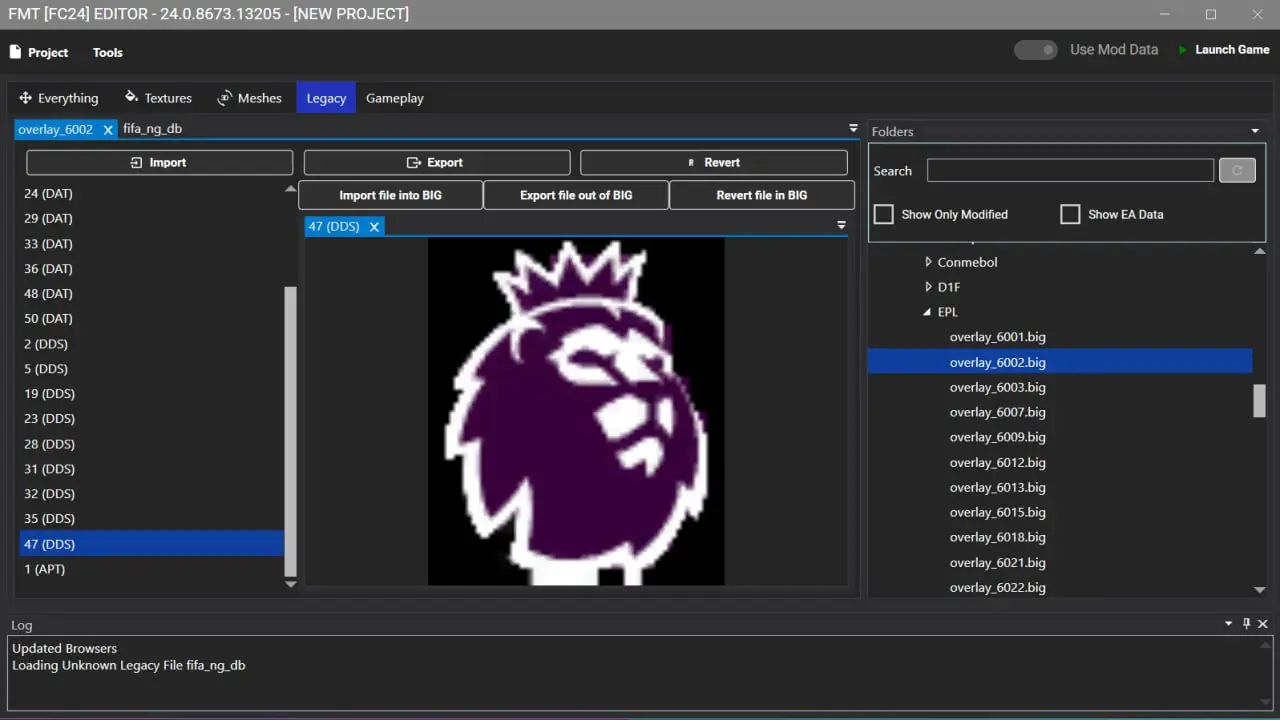1280x720 pixels.
Task: Click the file list vertical scrollbar
Action: pyautogui.click(x=291, y=432)
